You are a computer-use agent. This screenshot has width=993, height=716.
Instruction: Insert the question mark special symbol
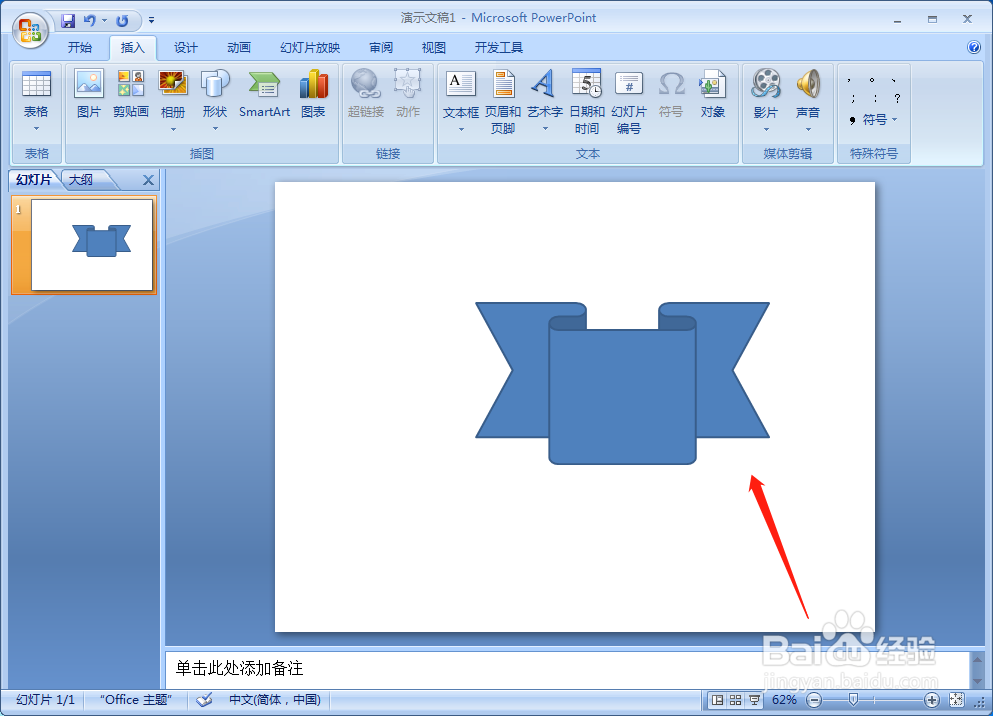pyautogui.click(x=897, y=98)
